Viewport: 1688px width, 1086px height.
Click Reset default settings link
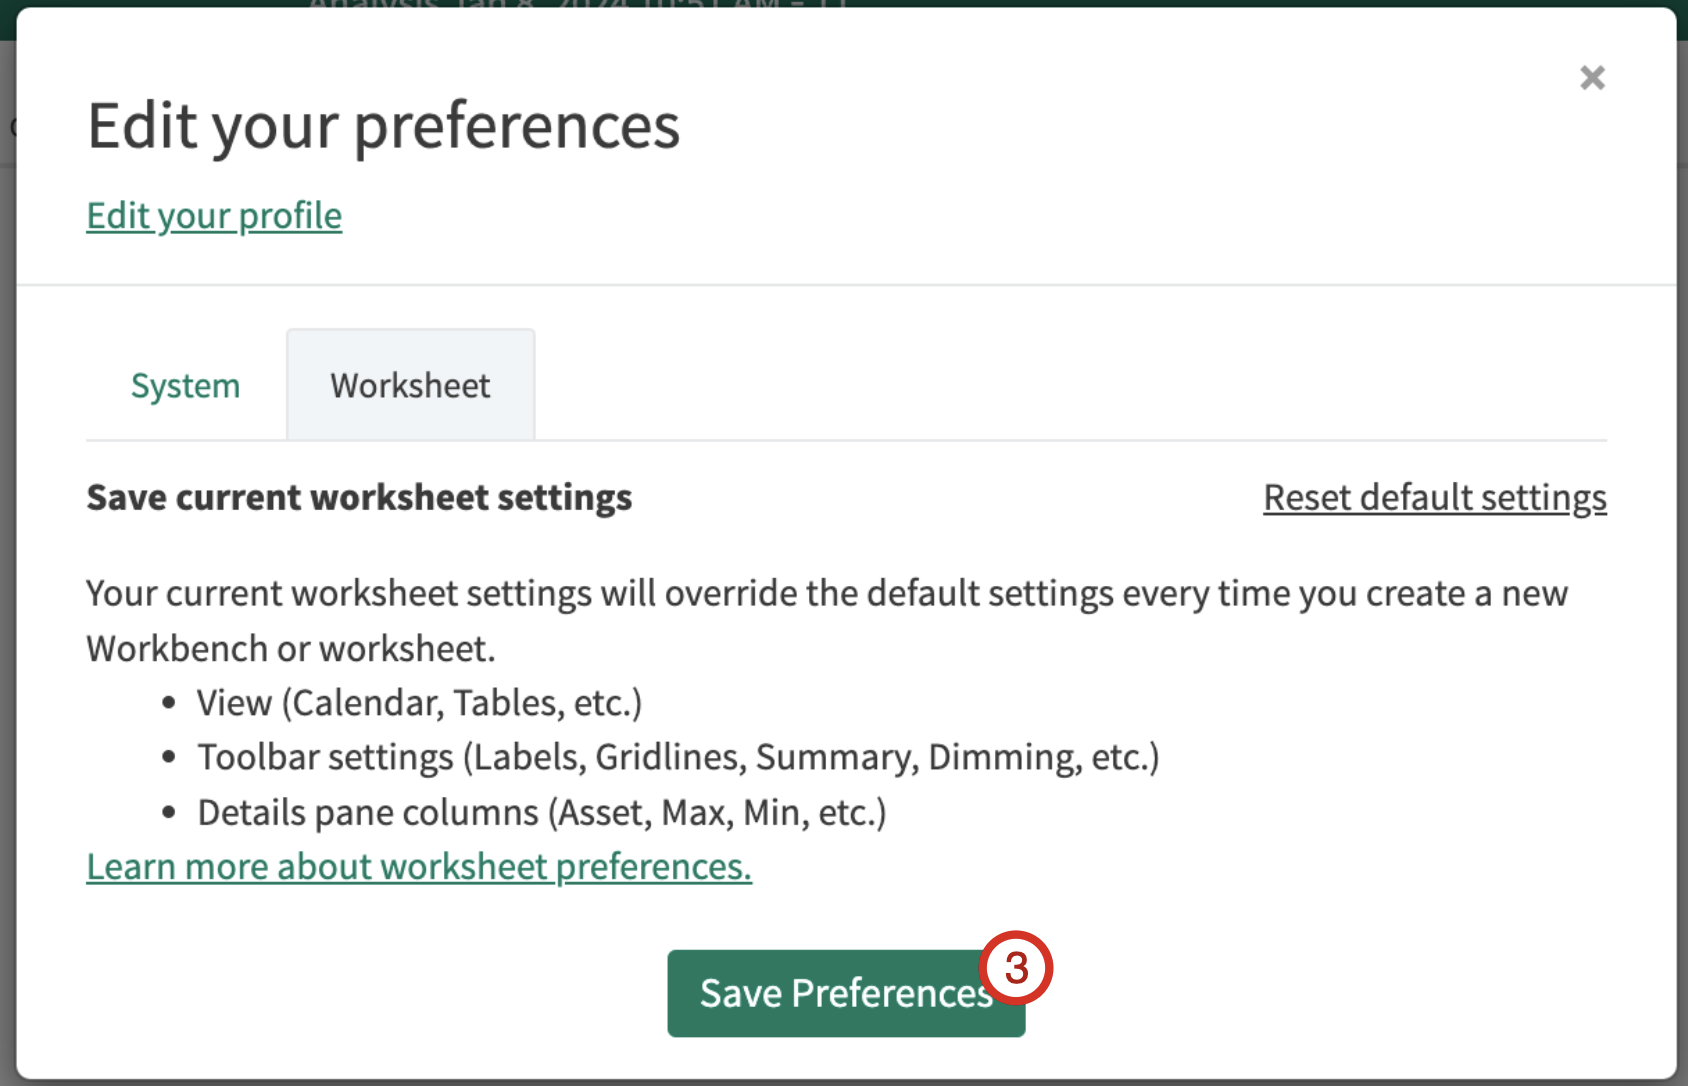(1434, 498)
